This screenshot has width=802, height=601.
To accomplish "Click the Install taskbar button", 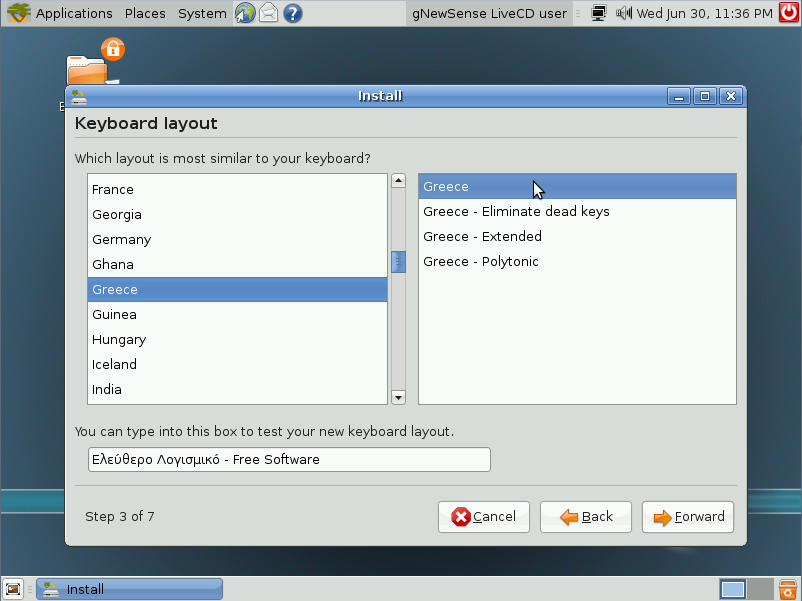I will pos(129,589).
